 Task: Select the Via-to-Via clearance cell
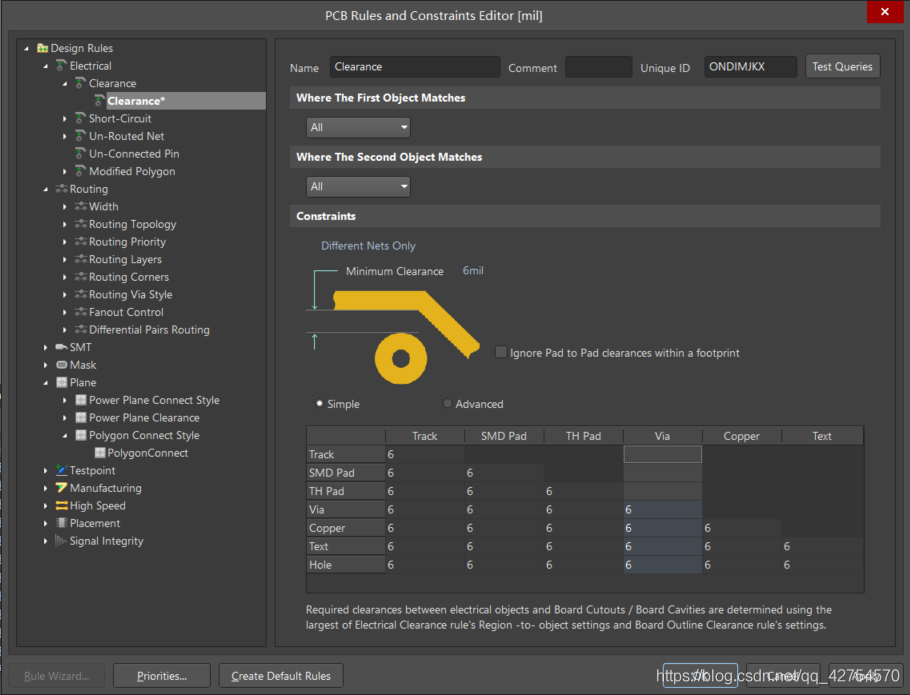(x=662, y=509)
